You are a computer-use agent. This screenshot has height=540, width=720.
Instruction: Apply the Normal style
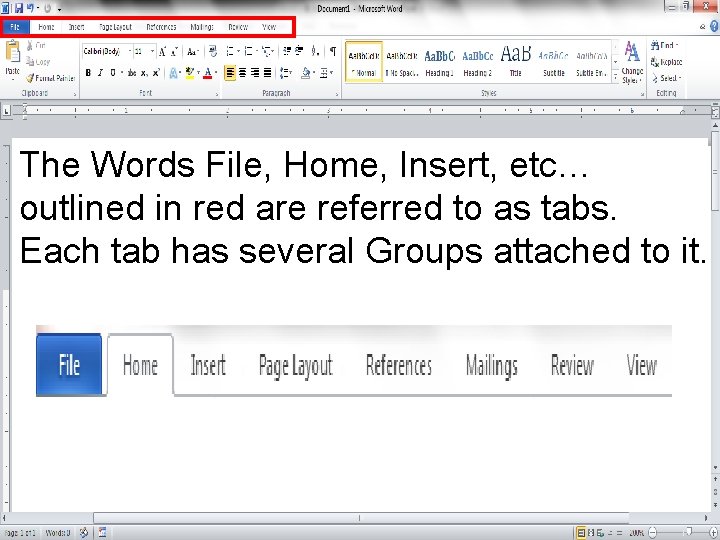click(364, 62)
